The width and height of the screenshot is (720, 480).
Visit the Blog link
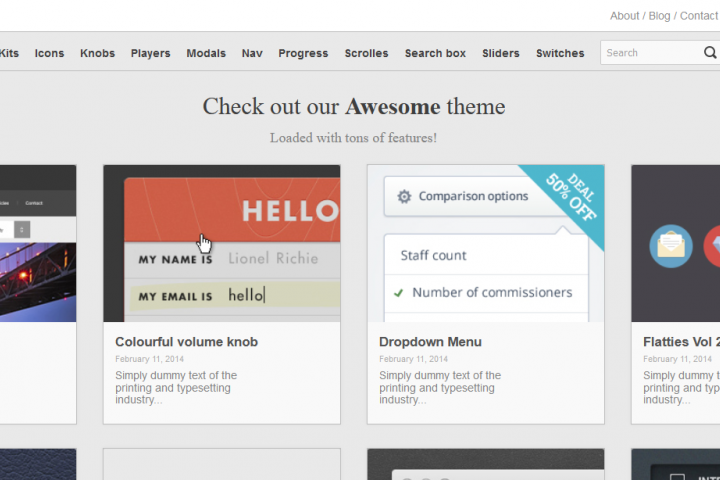659,16
